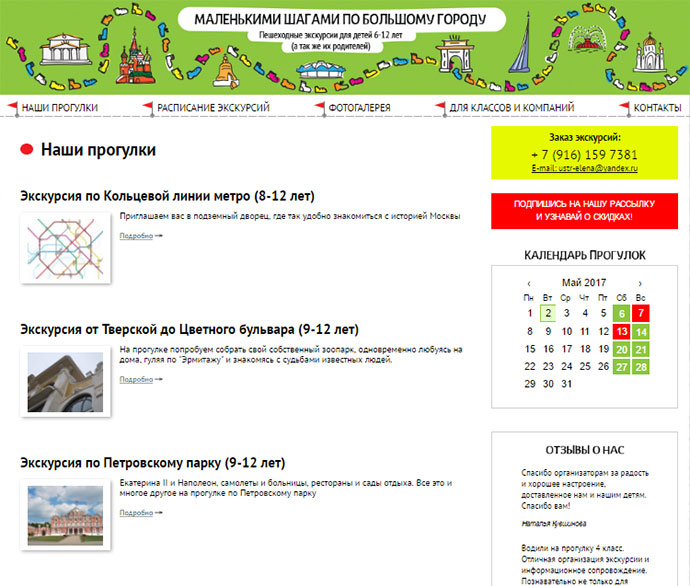Click the phone number +7 (916) 159 7381
The width and height of the screenshot is (690, 586).
tap(584, 154)
